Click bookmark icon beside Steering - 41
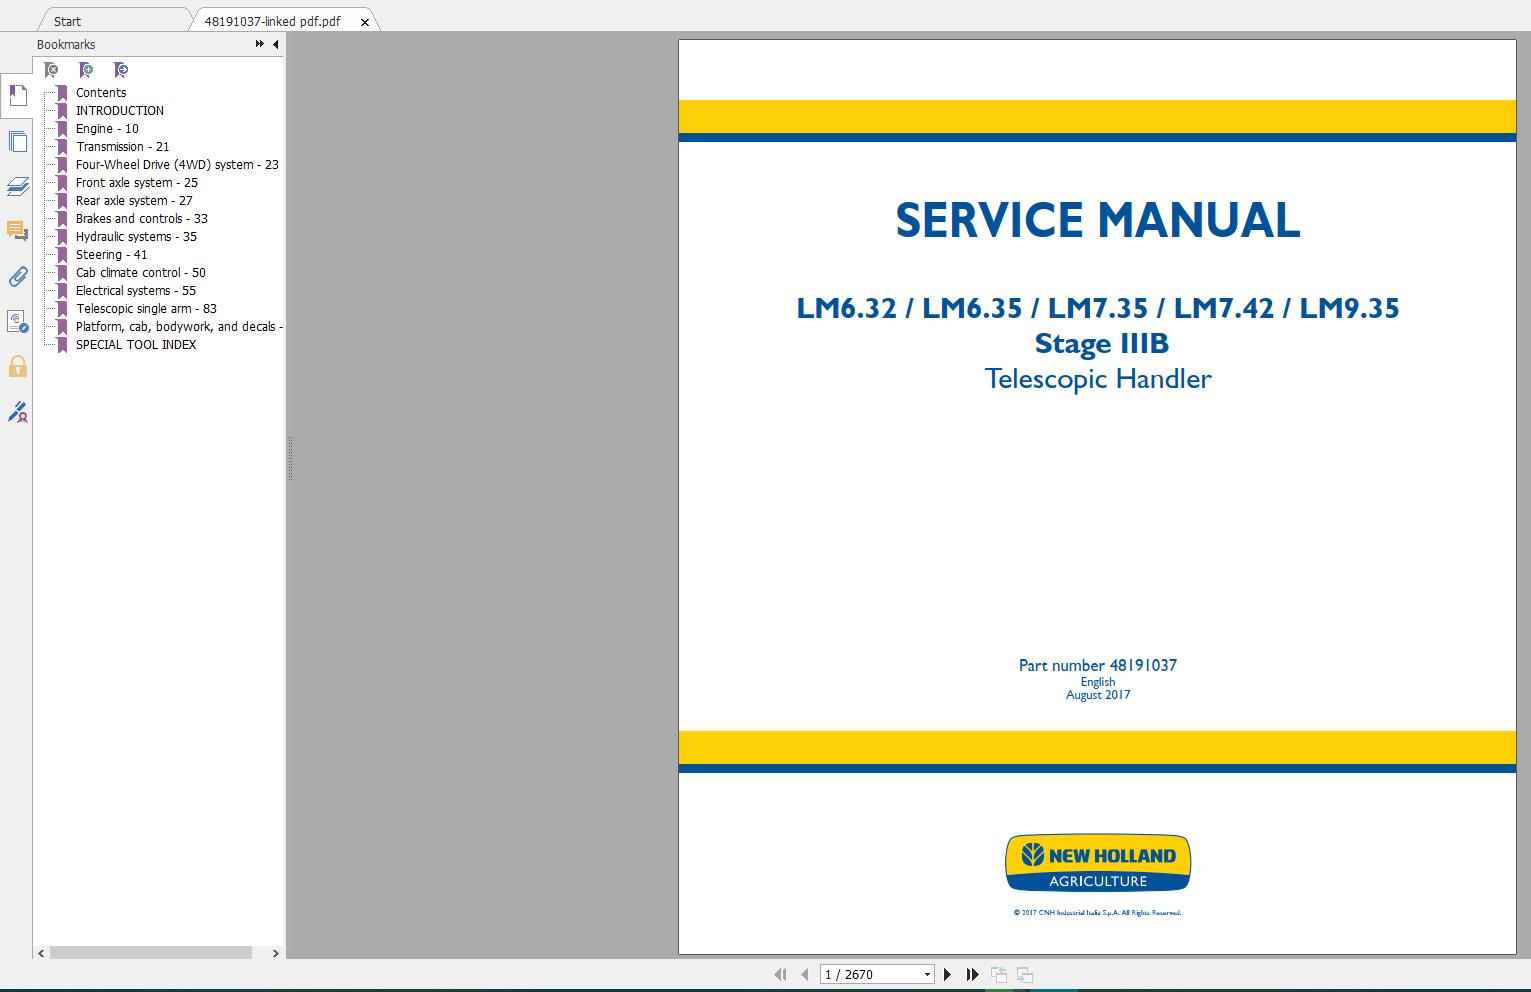 (x=62, y=255)
